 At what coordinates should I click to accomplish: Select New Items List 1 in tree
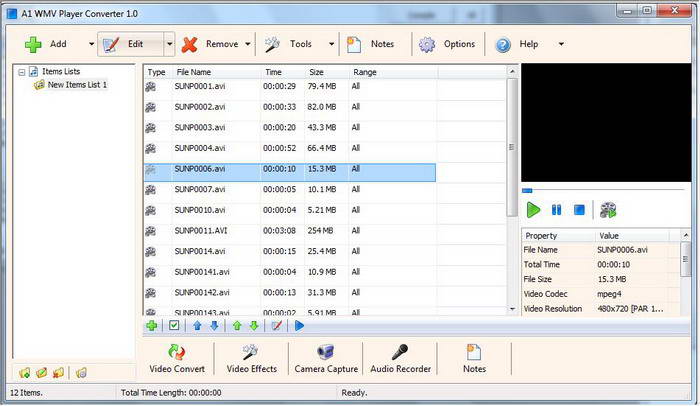pos(77,85)
